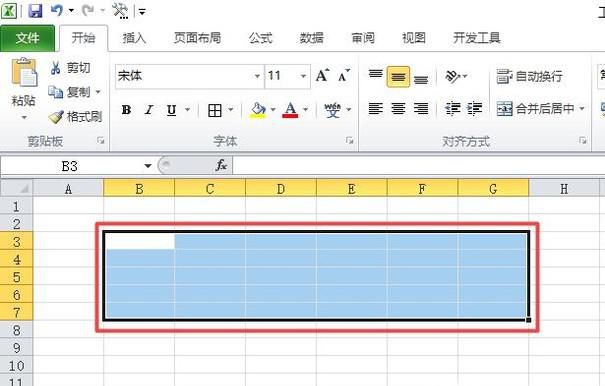Image resolution: width=605 pixels, height=386 pixels.
Task: Click Wrap Text (自动换行) button
Action: pyautogui.click(x=529, y=76)
